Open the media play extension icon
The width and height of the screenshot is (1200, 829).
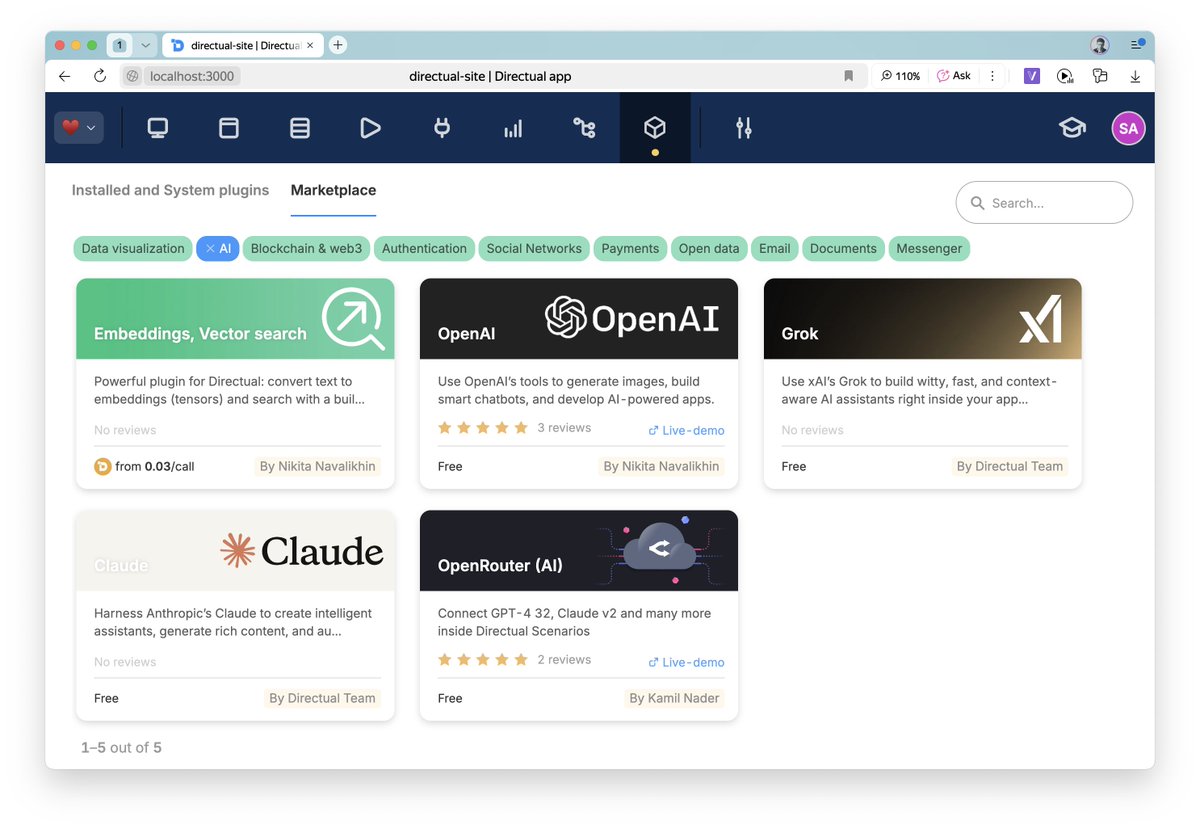point(1066,76)
